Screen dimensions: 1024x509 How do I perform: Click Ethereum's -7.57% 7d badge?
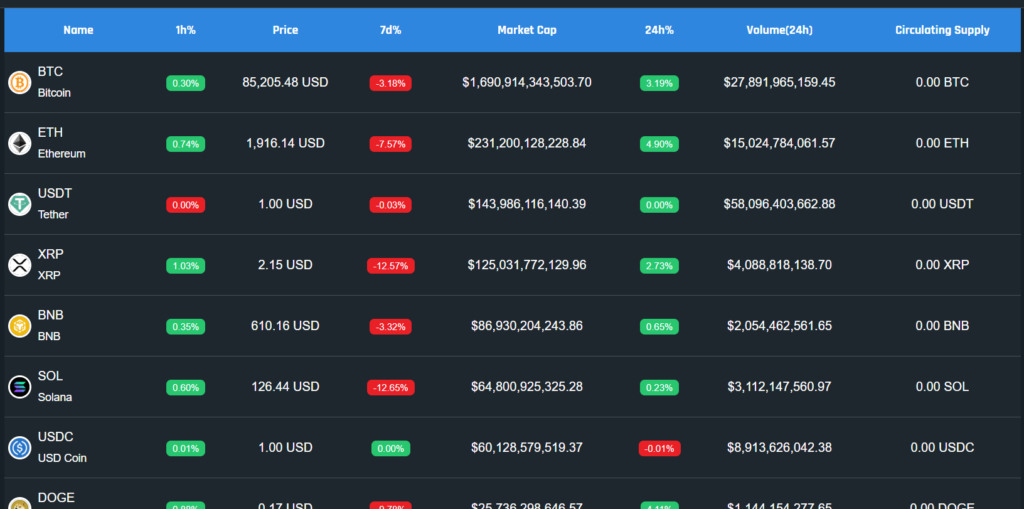coord(391,144)
